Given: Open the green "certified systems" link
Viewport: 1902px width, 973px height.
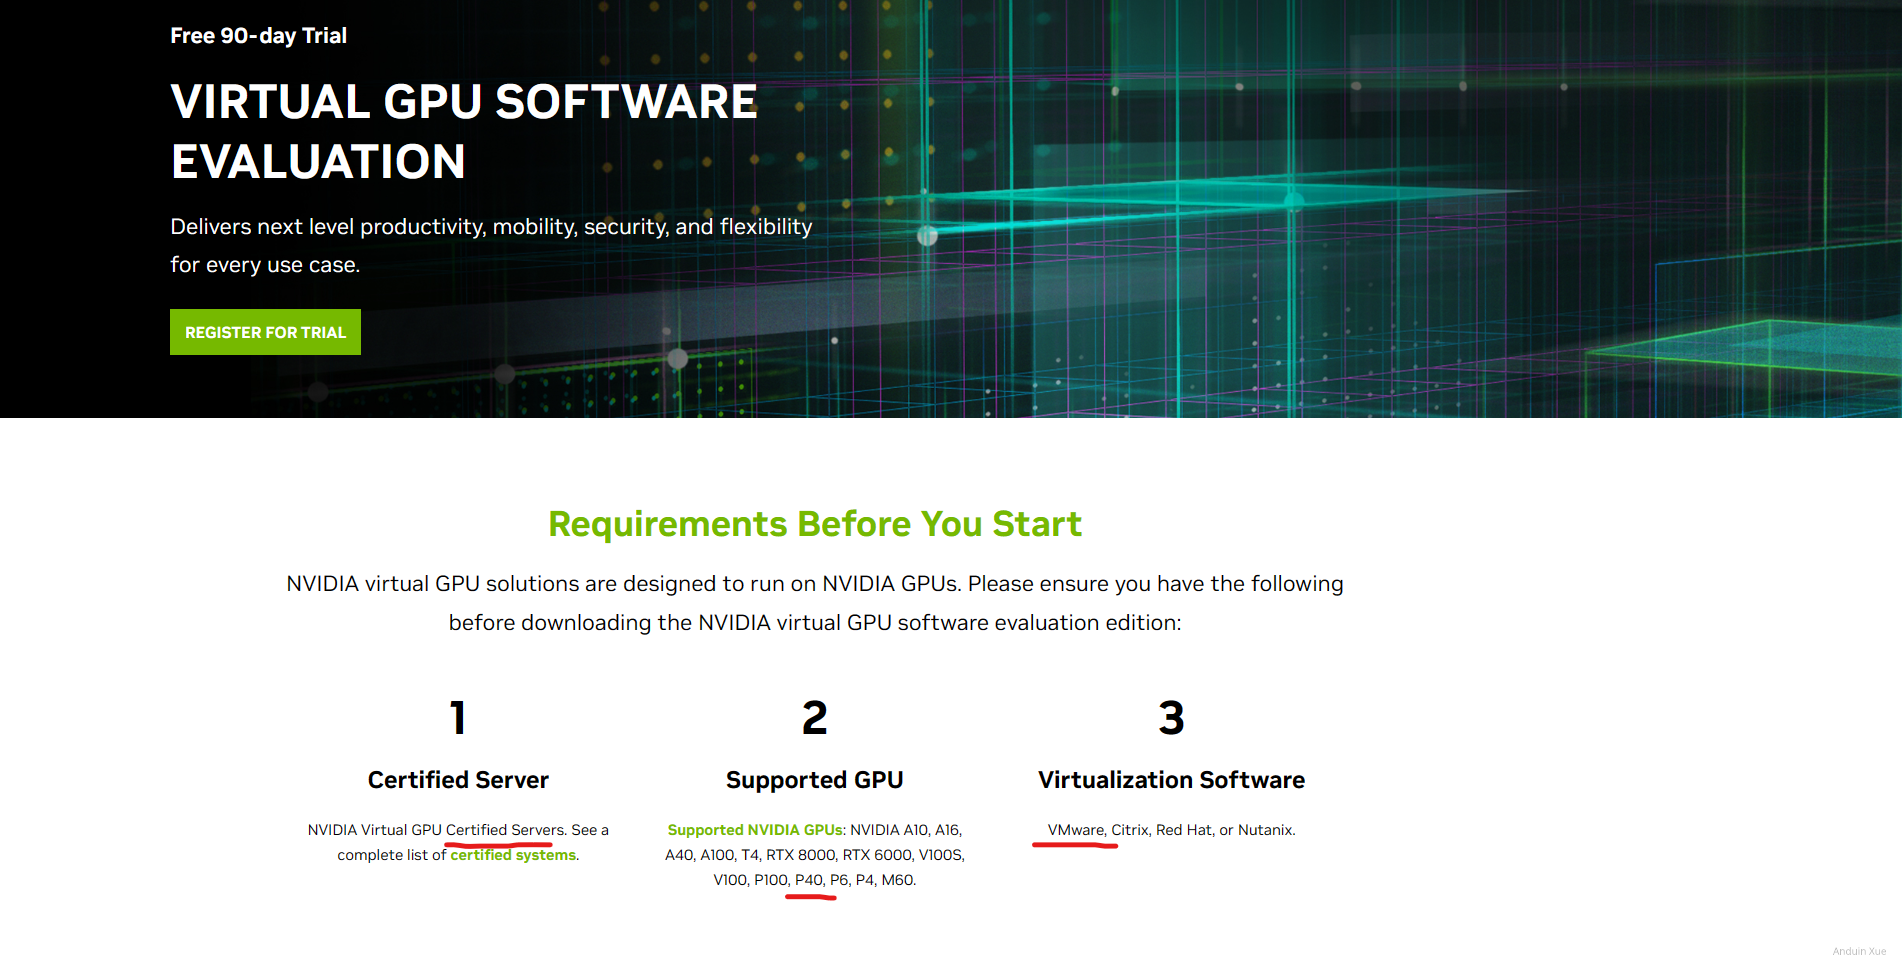Looking at the screenshot, I should (x=513, y=855).
